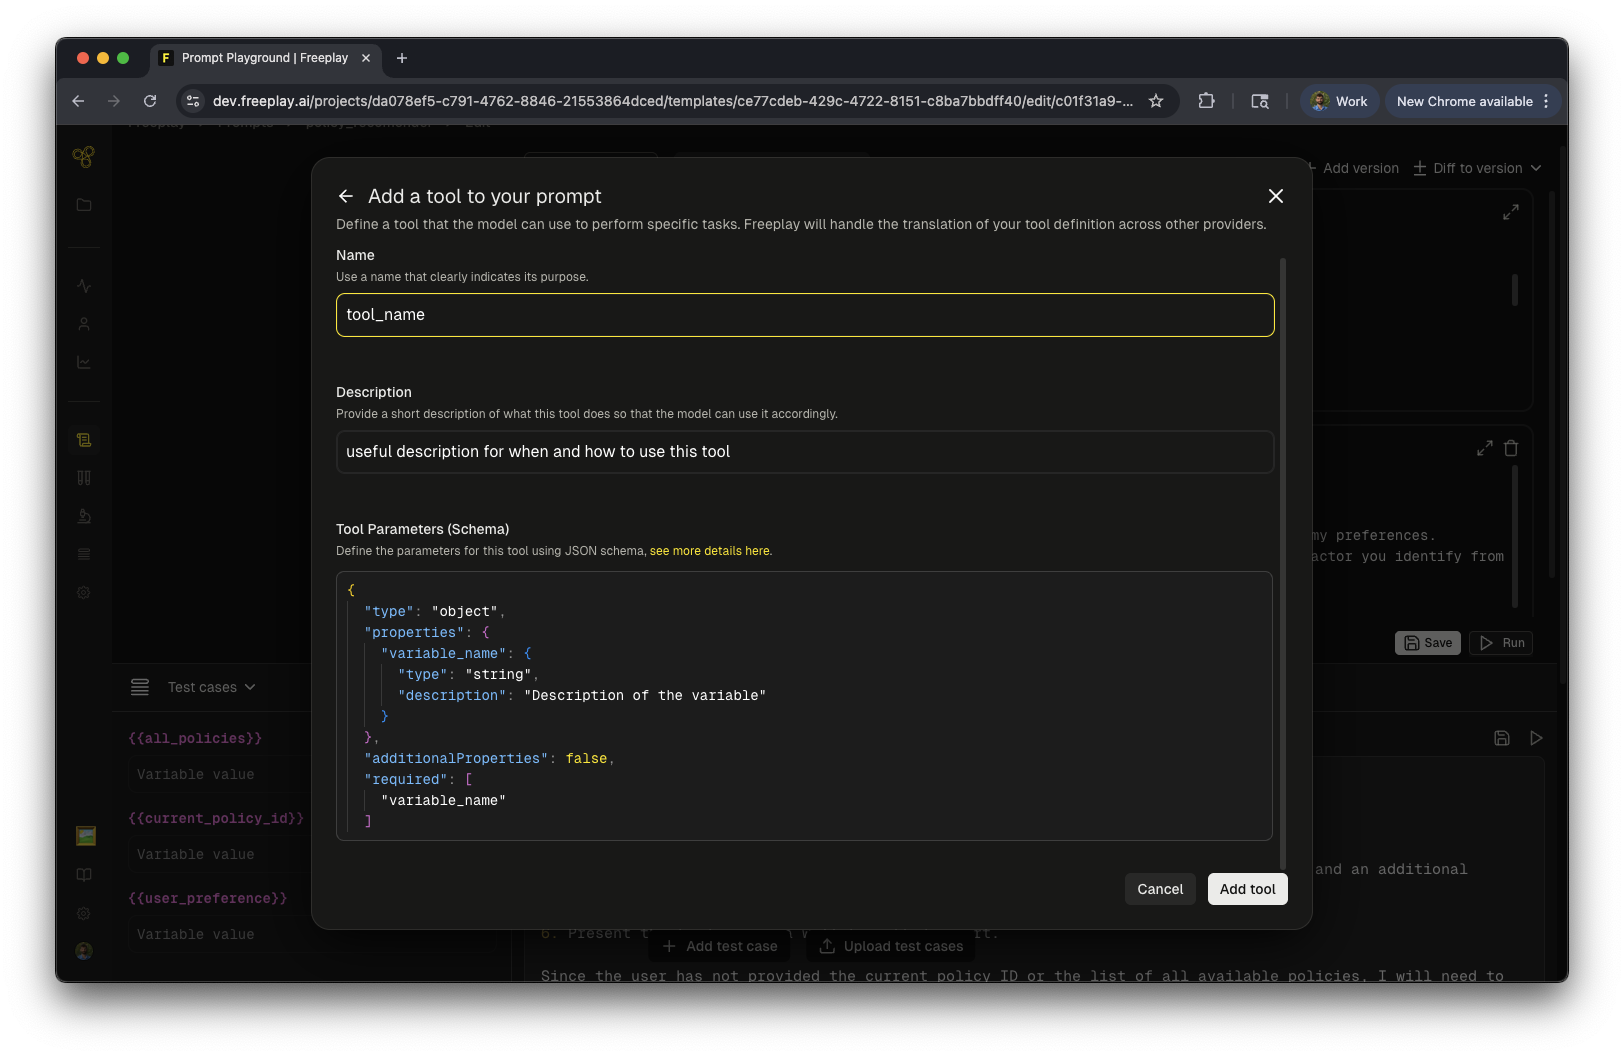This screenshot has width=1624, height=1056.
Task: Delete message using the trash icon
Action: click(x=1511, y=448)
